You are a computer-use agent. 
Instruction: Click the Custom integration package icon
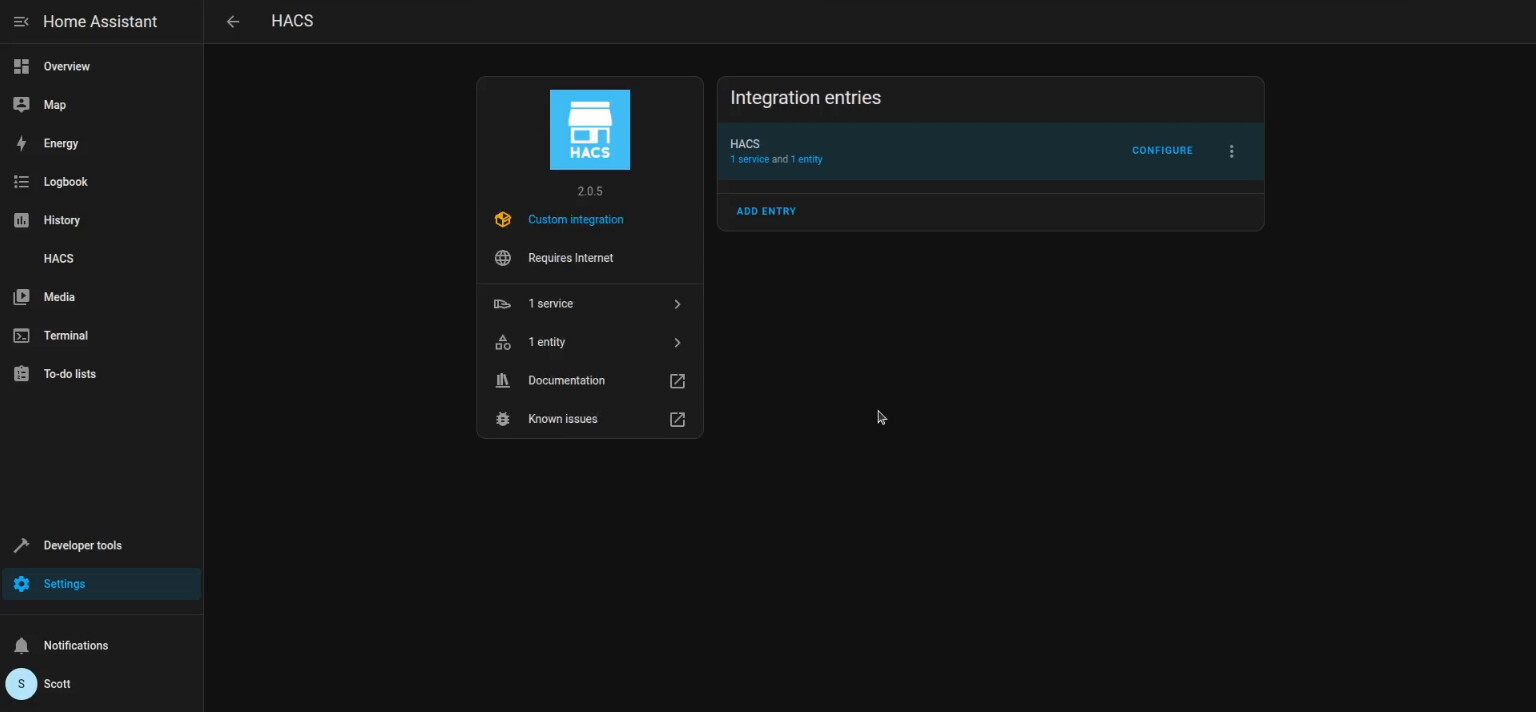[503, 220]
